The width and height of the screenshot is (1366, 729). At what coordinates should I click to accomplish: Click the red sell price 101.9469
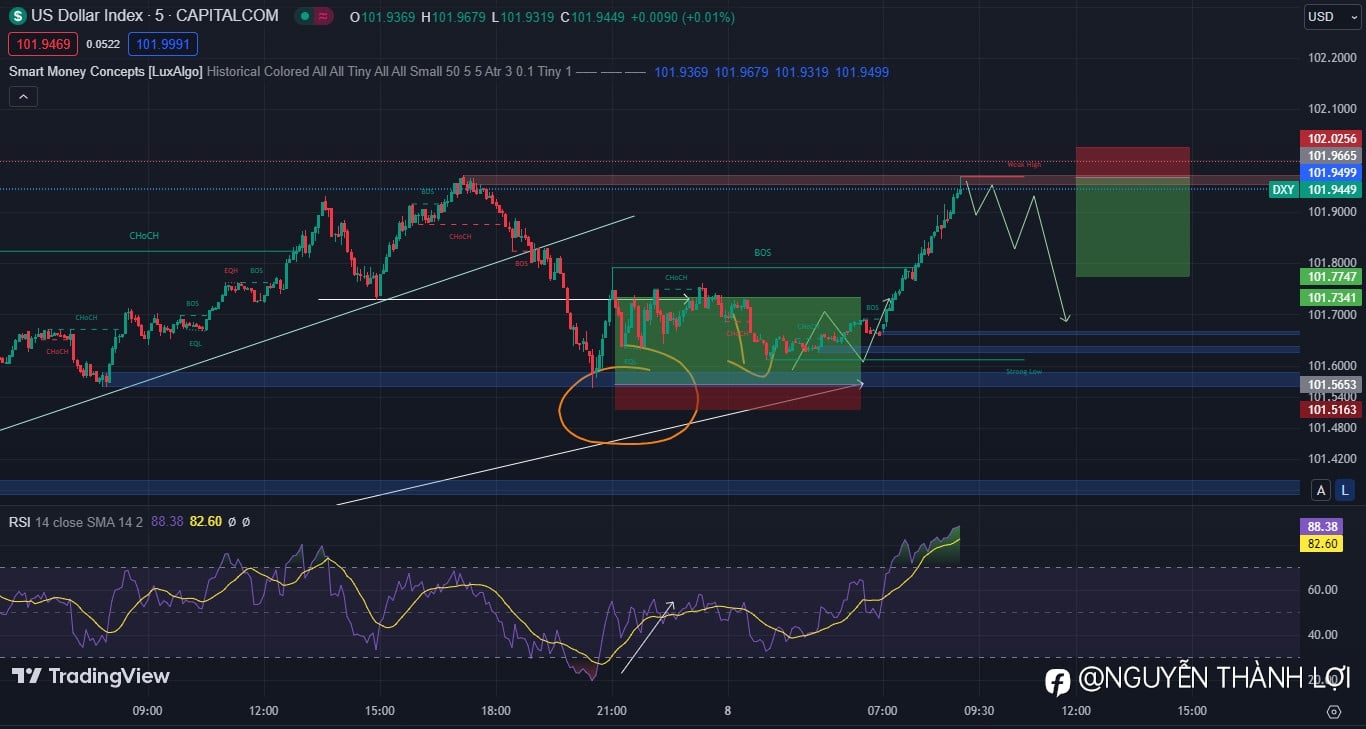click(x=43, y=44)
